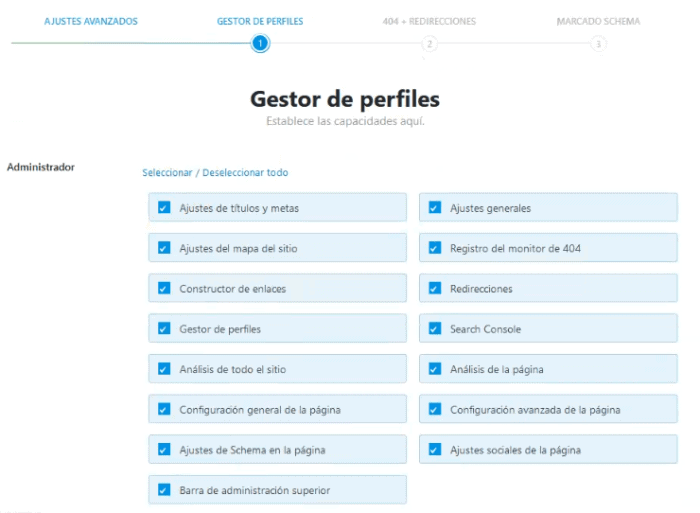
Task: Click step 1 circle indicator
Action: coord(260,44)
